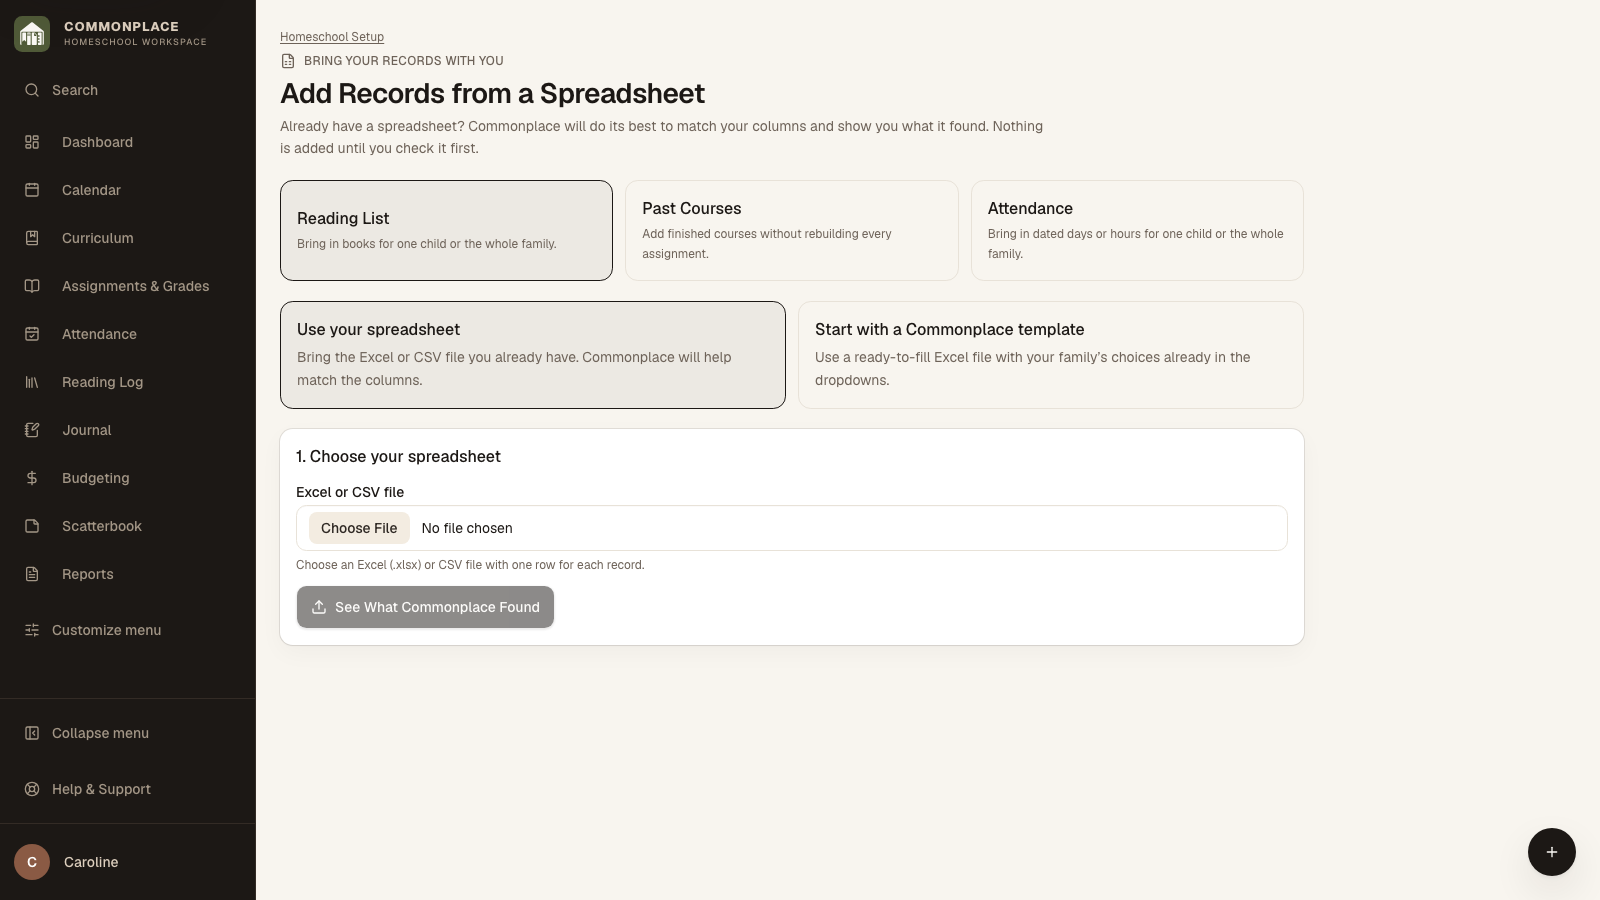The height and width of the screenshot is (900, 1600).
Task: Click See What Commonplace Found button
Action: (425, 607)
